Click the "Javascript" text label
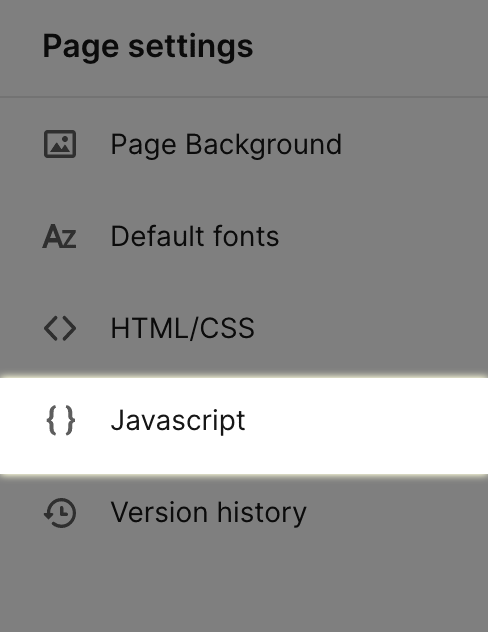The image size is (488, 632). coord(178,421)
